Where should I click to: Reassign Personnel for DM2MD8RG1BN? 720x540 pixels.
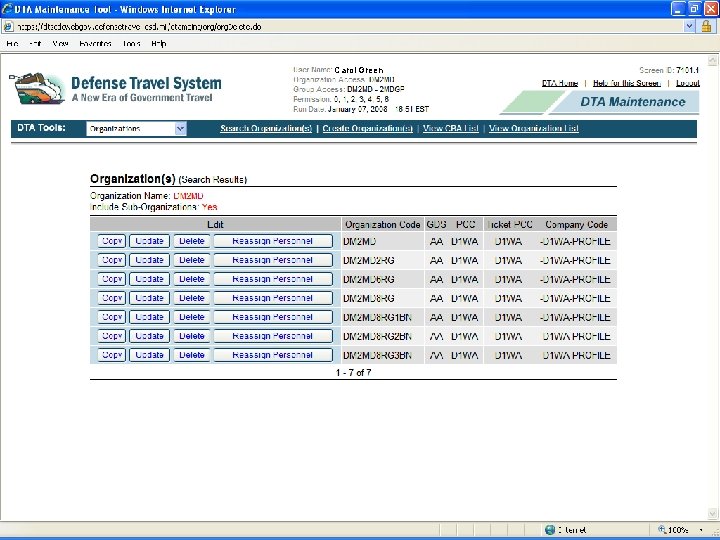273,317
